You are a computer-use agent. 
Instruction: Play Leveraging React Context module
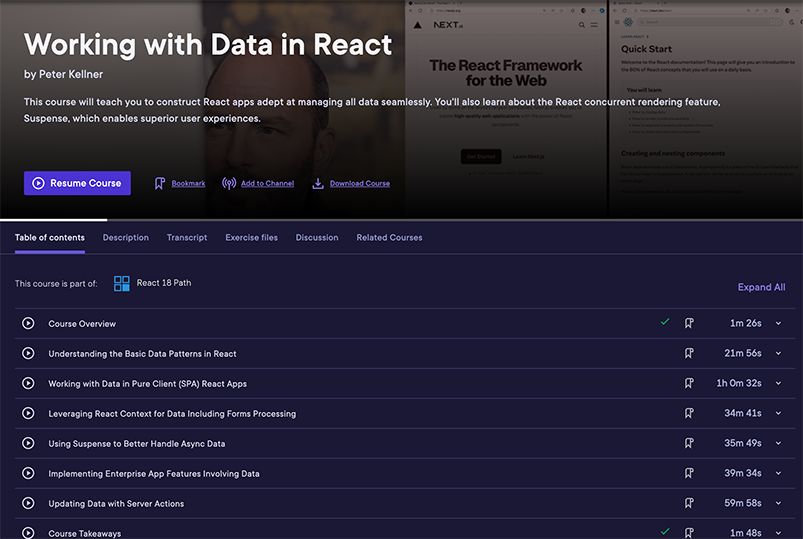point(28,413)
